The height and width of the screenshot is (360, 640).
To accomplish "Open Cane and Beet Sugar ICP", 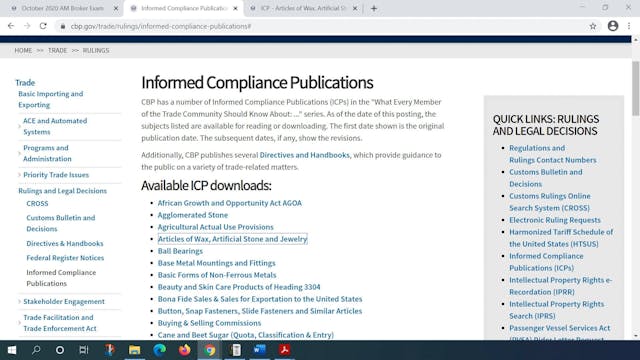I will pos(246,335).
